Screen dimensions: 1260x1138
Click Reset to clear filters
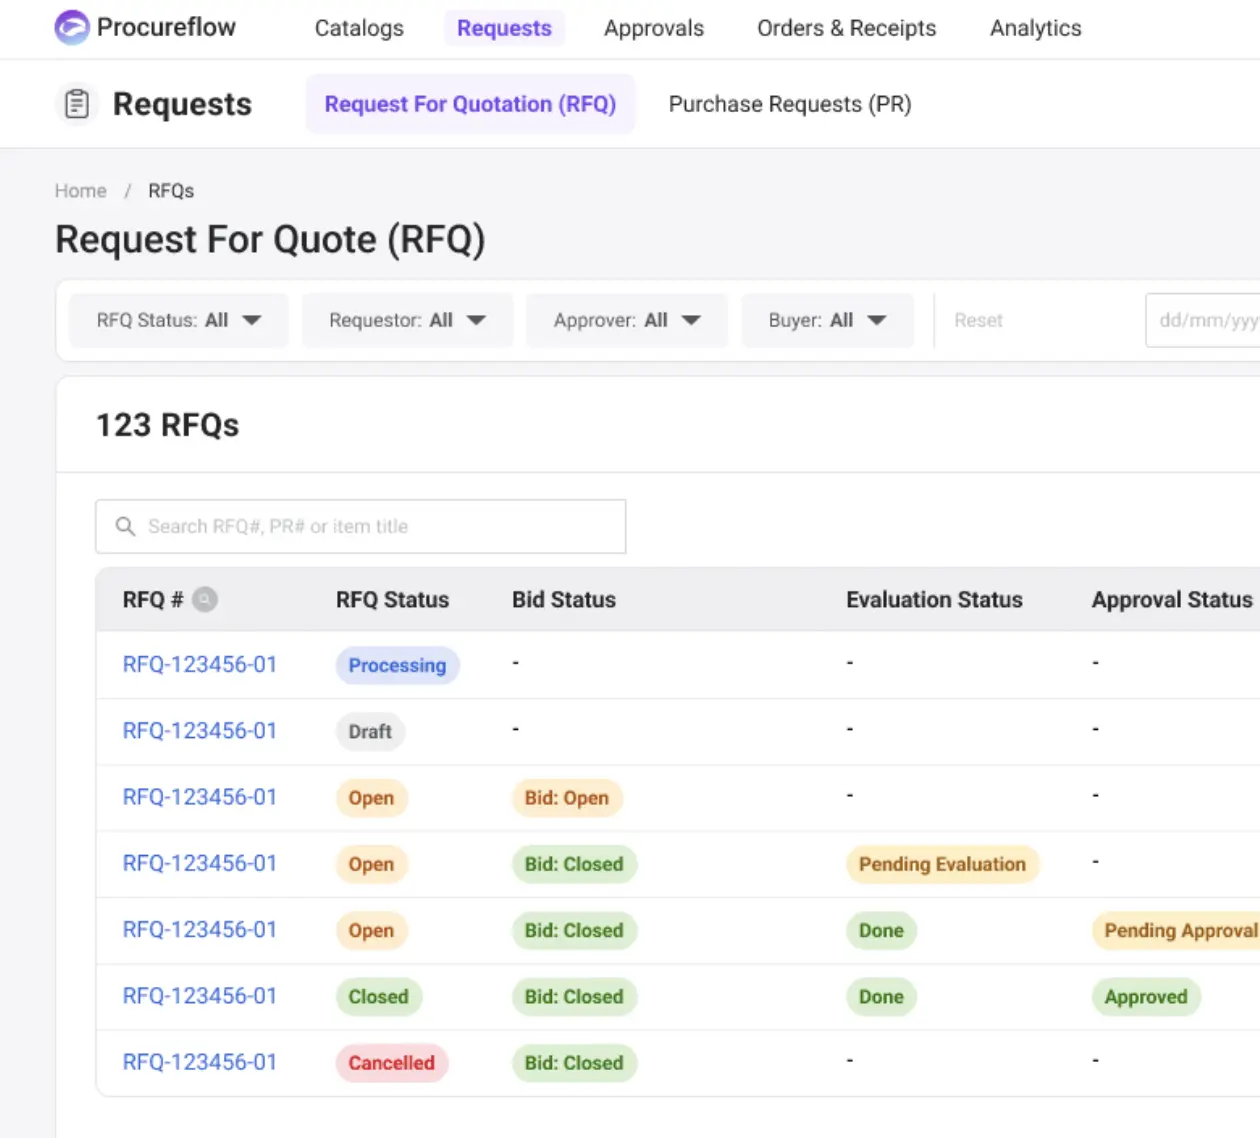[977, 321]
